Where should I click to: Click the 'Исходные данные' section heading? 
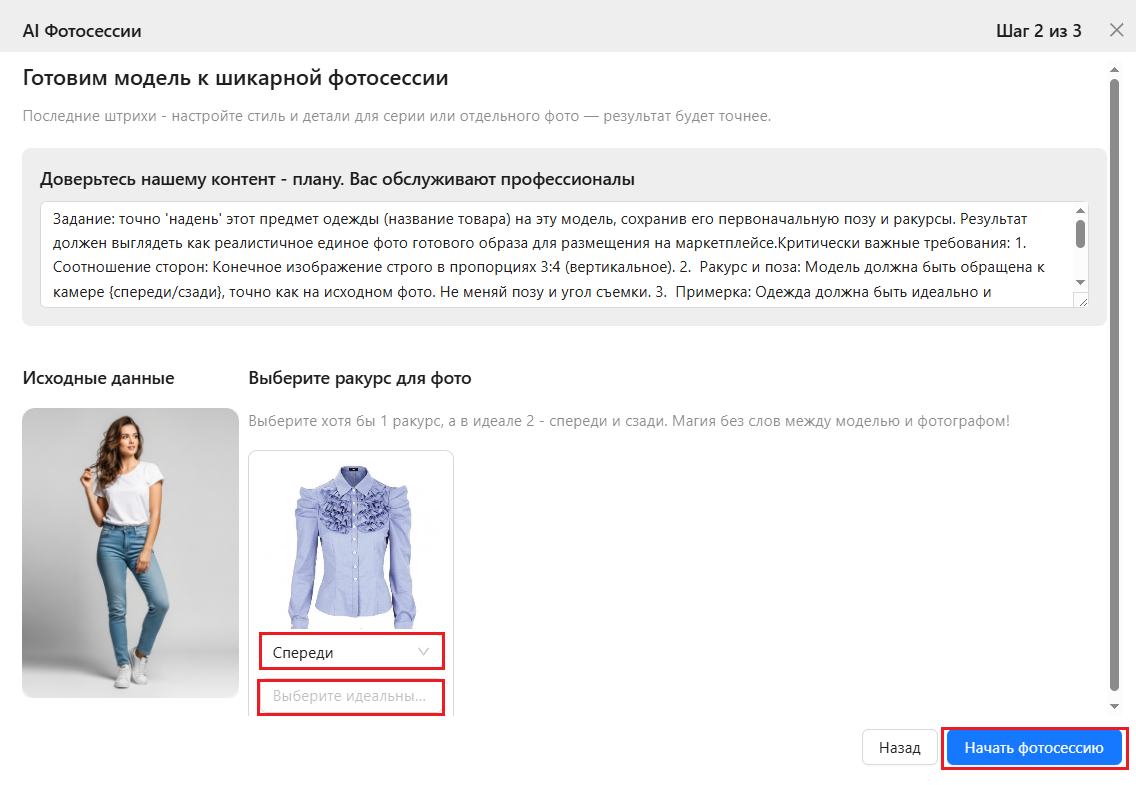coord(98,378)
